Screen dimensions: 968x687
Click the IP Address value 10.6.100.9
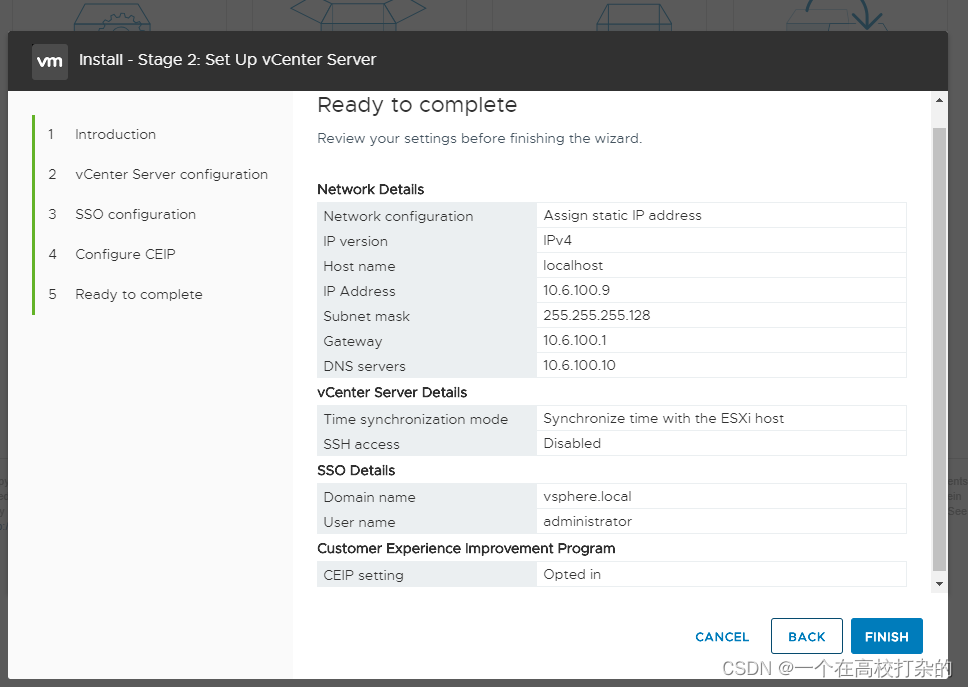(x=574, y=290)
